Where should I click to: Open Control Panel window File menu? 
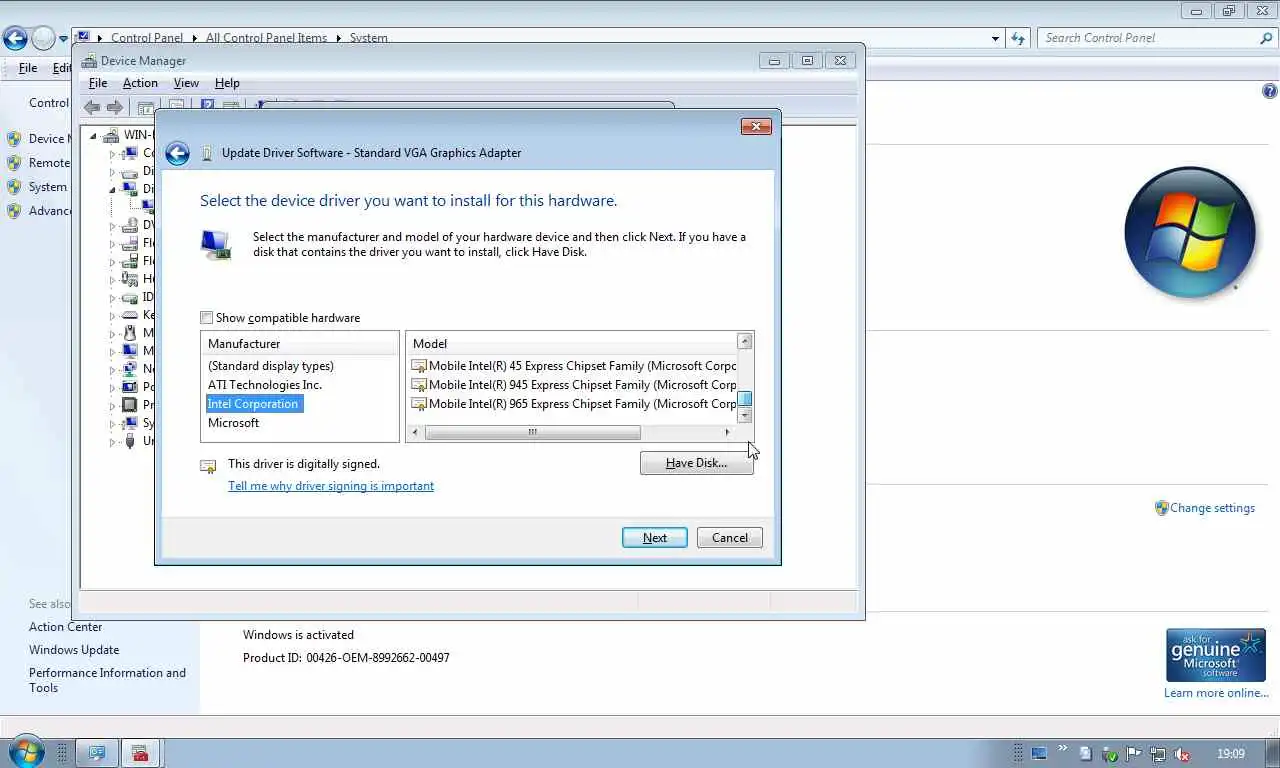[x=28, y=68]
